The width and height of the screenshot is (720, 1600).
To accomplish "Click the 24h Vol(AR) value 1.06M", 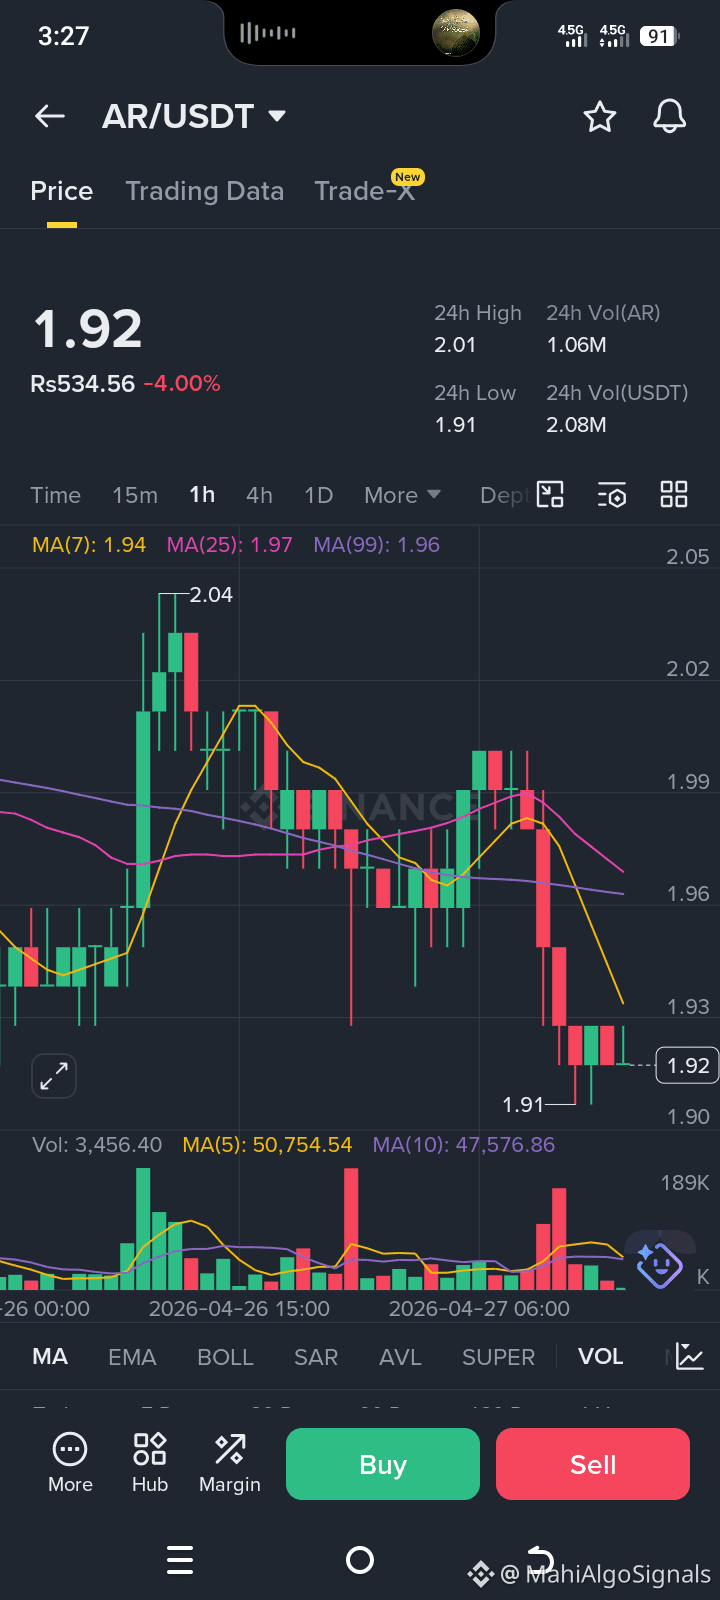I will point(576,345).
